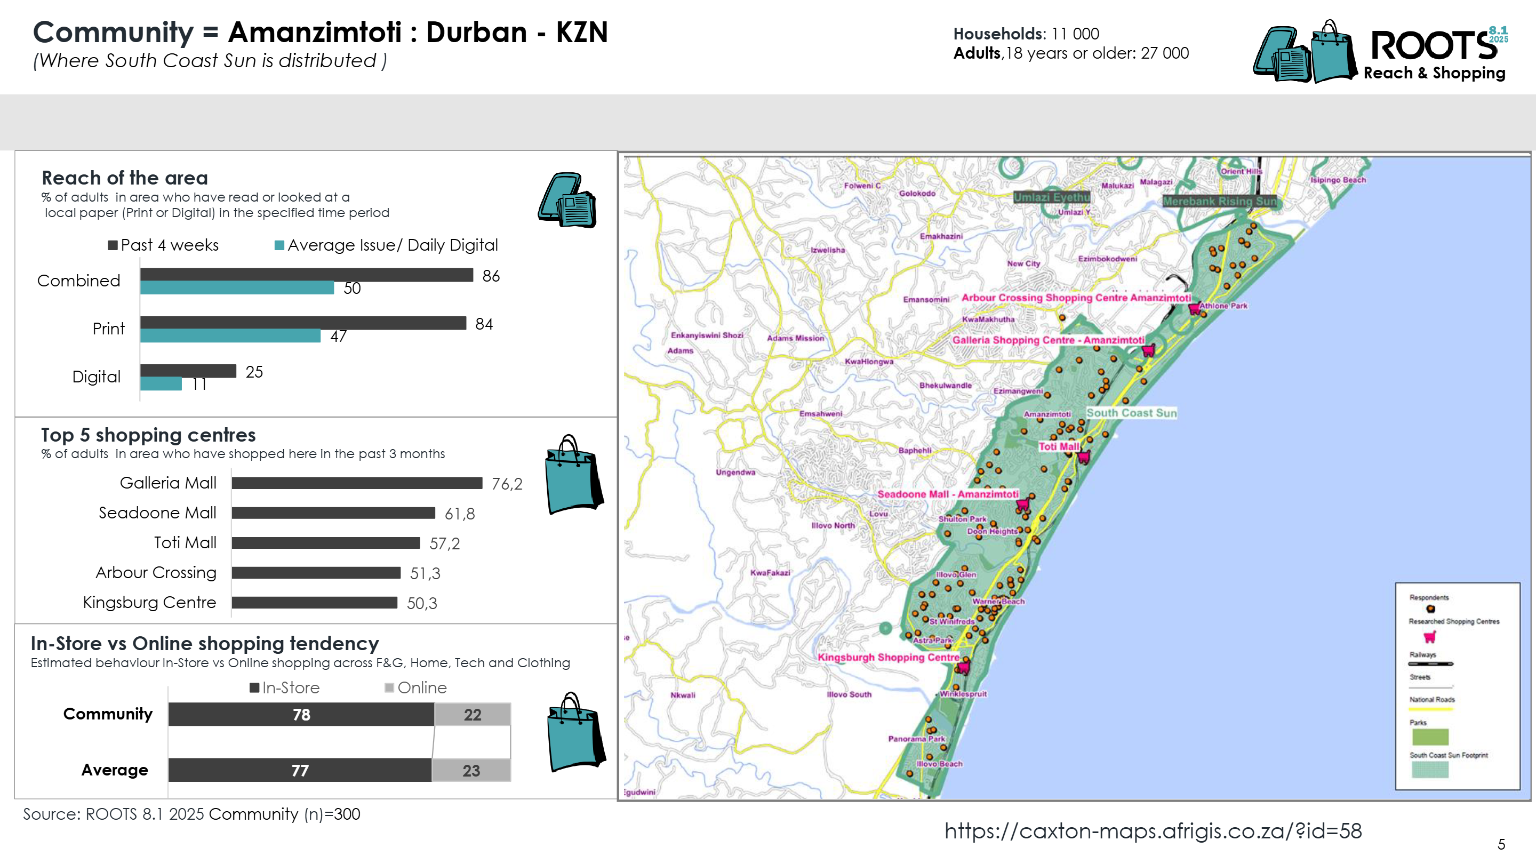The image size is (1536, 864).
Task: Click the Community In-Store bar showing 78
Action: [301, 714]
